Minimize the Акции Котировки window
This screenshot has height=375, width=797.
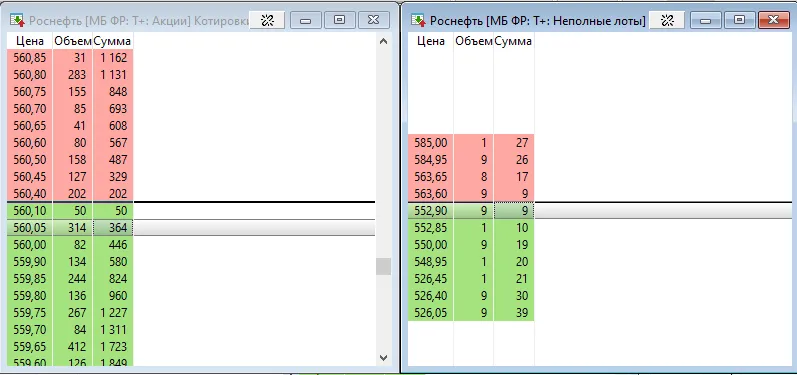[305, 20]
